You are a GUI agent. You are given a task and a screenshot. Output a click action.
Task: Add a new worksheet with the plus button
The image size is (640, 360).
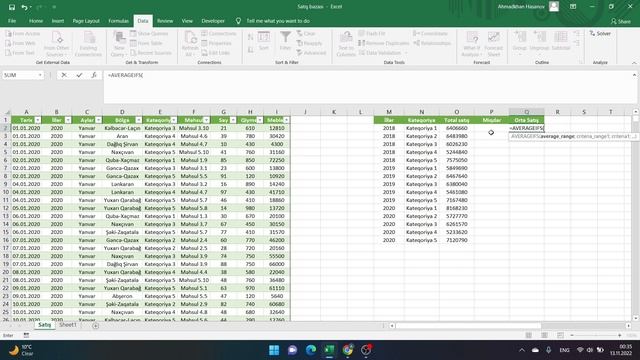[96, 326]
